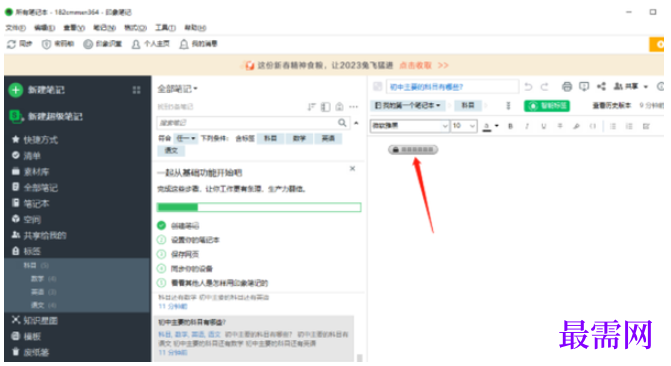Image resolution: width=671 pixels, height=366 pixels.
Task: Open the font family dropdown
Action: 410,126
